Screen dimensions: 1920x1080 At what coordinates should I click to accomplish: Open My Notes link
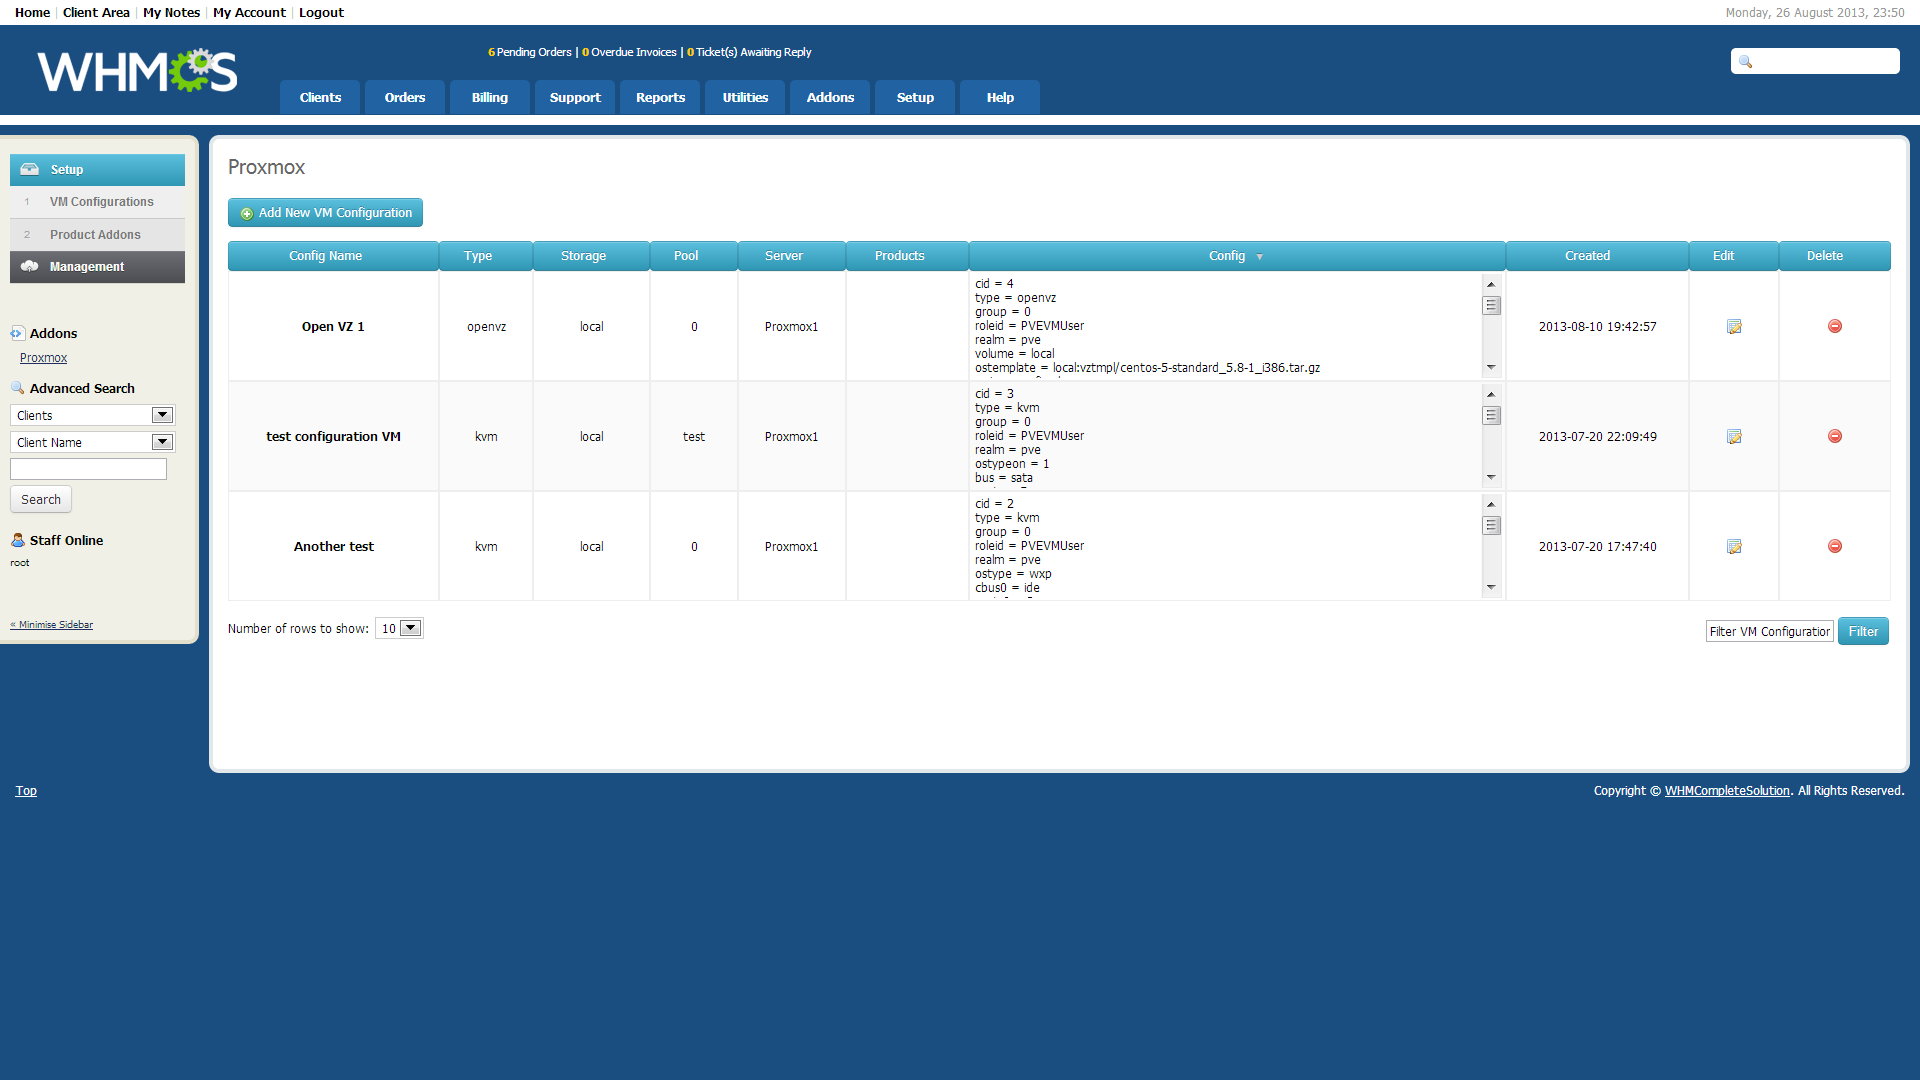[171, 12]
